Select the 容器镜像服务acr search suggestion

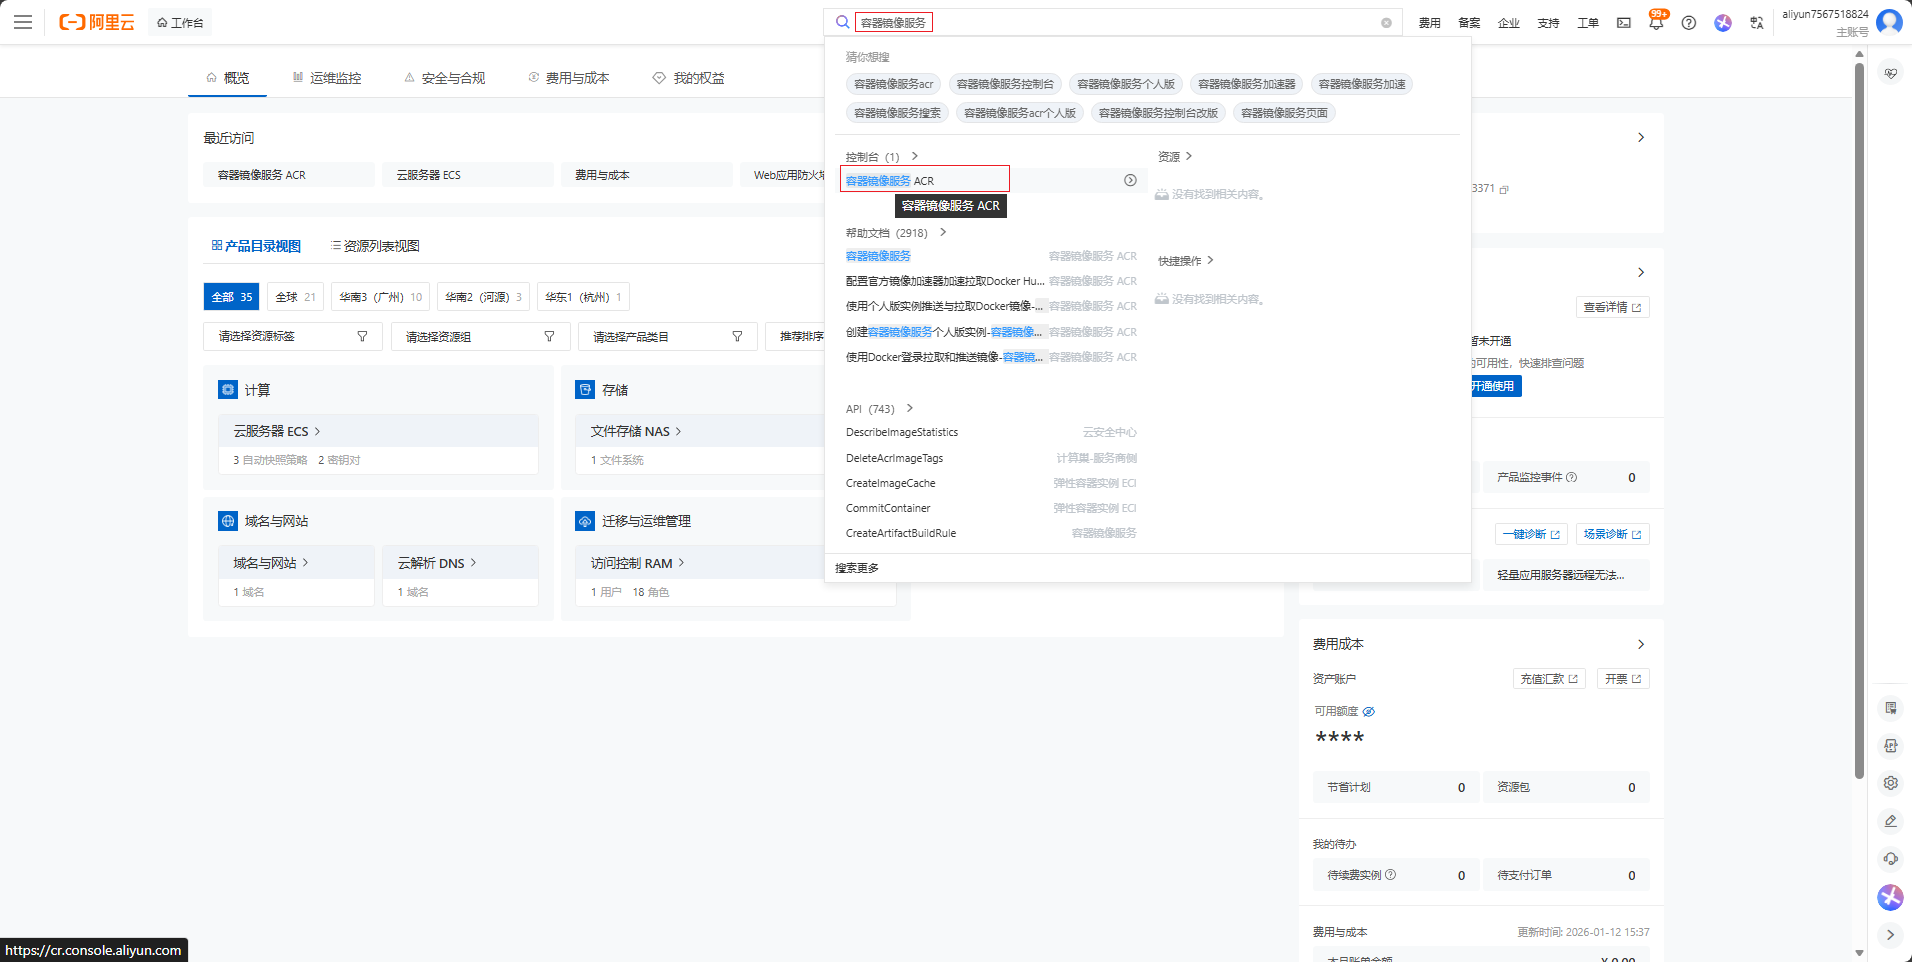(x=893, y=84)
